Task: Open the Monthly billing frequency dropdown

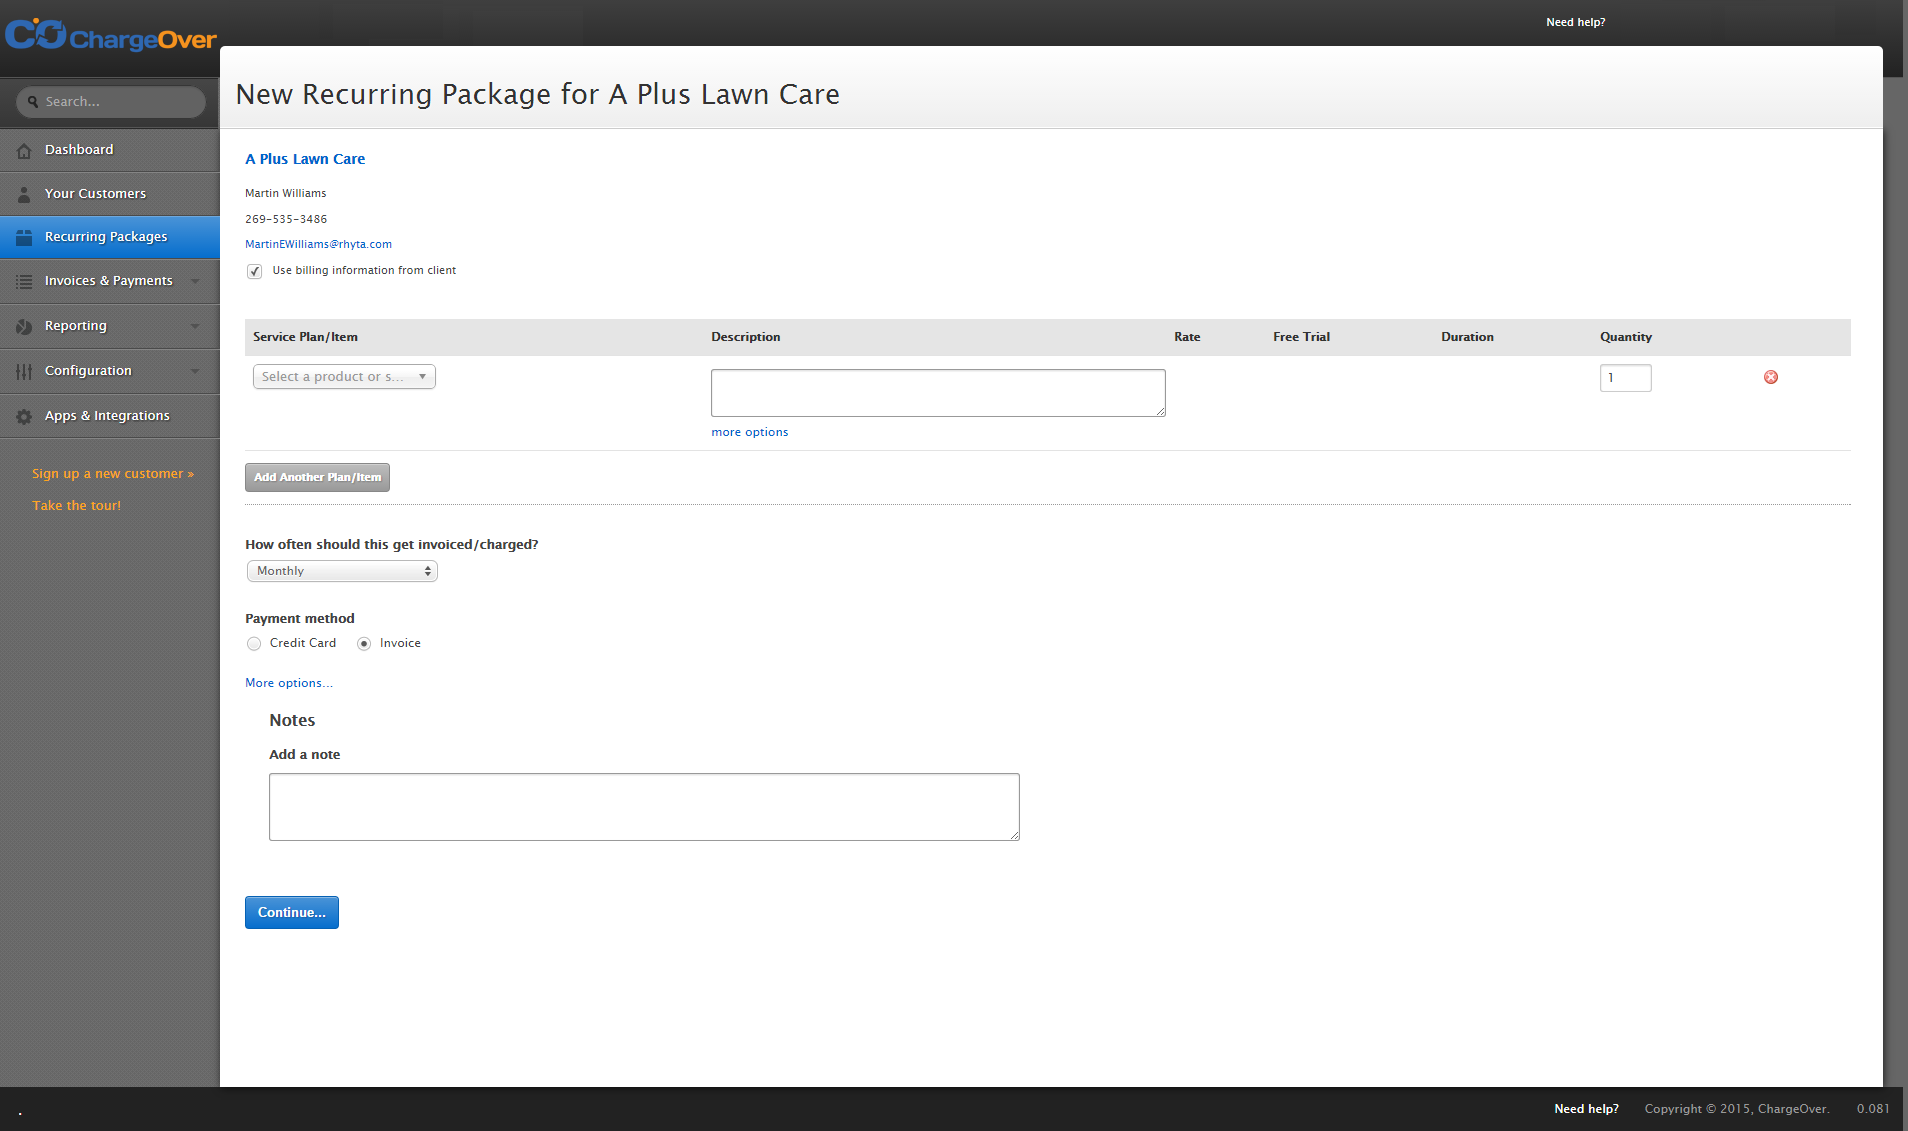Action: [x=342, y=571]
